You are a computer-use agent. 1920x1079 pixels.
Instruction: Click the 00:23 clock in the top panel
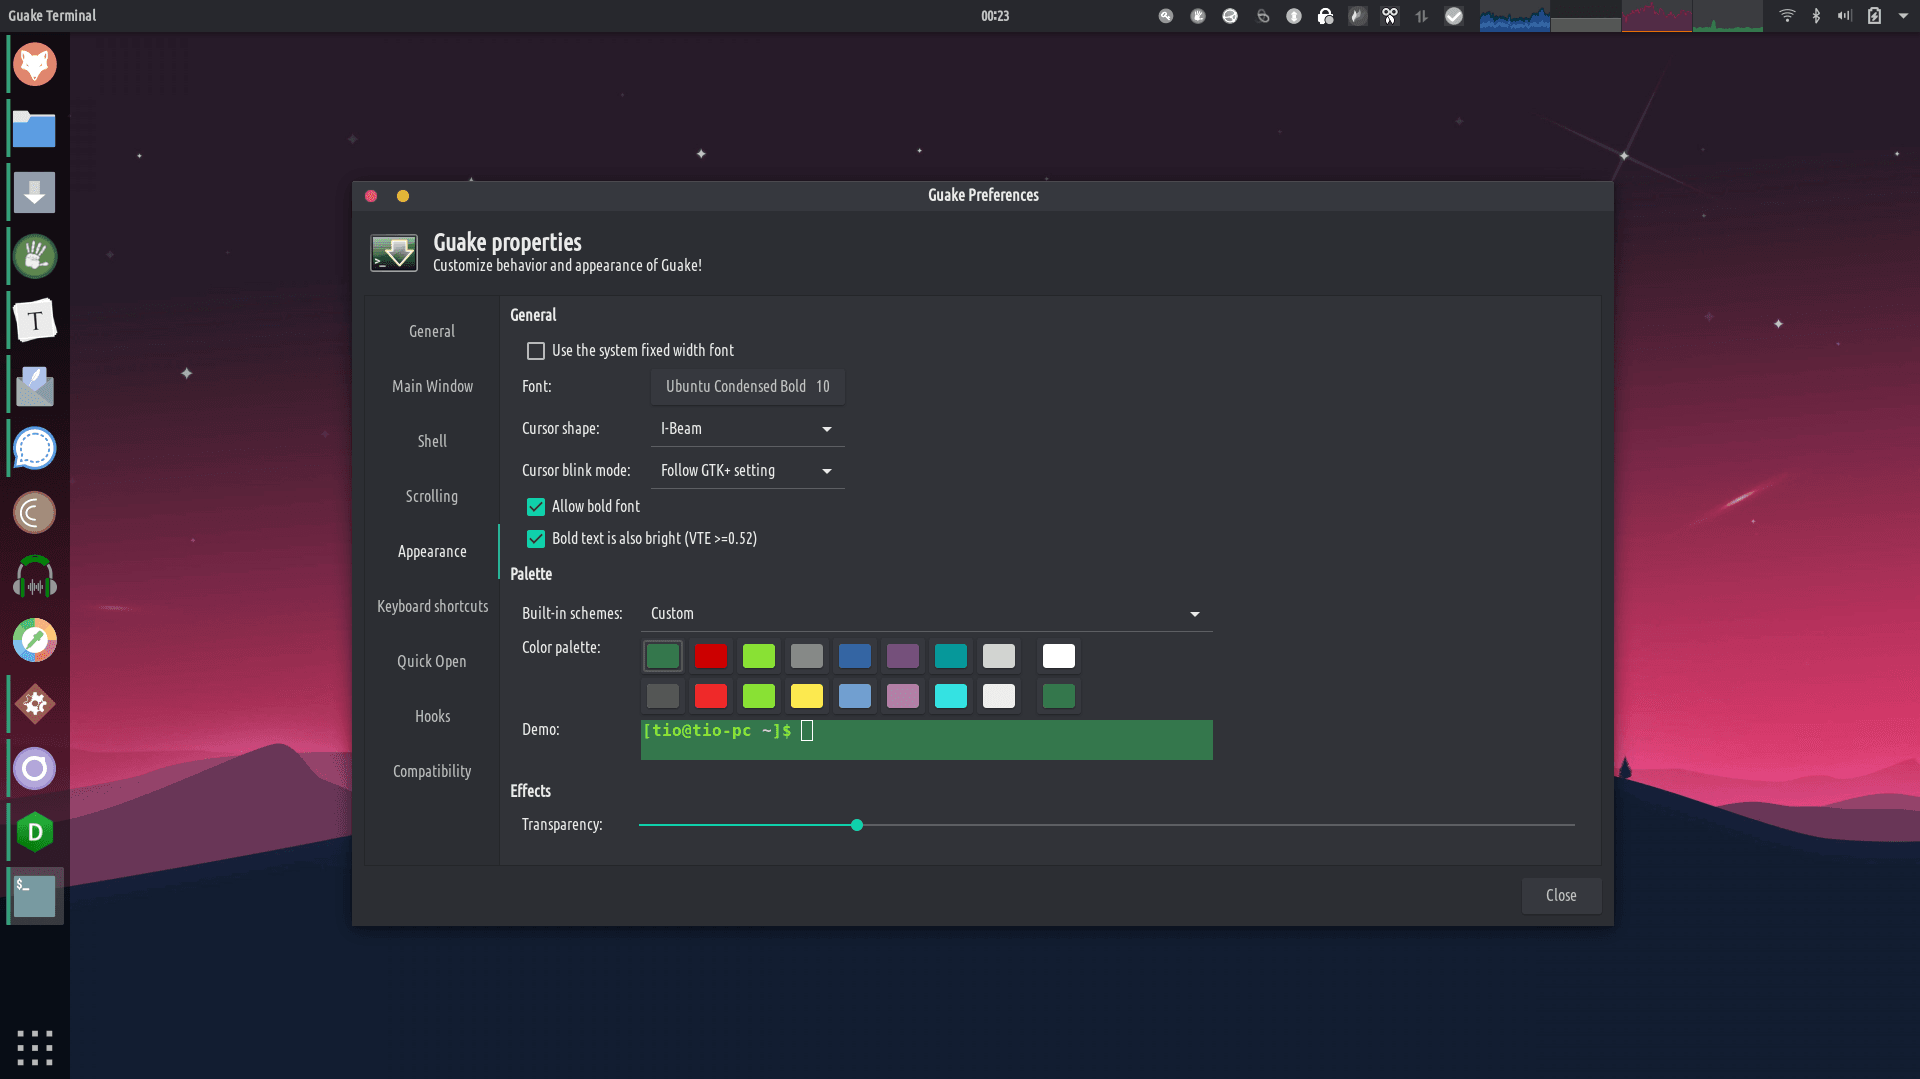point(995,16)
